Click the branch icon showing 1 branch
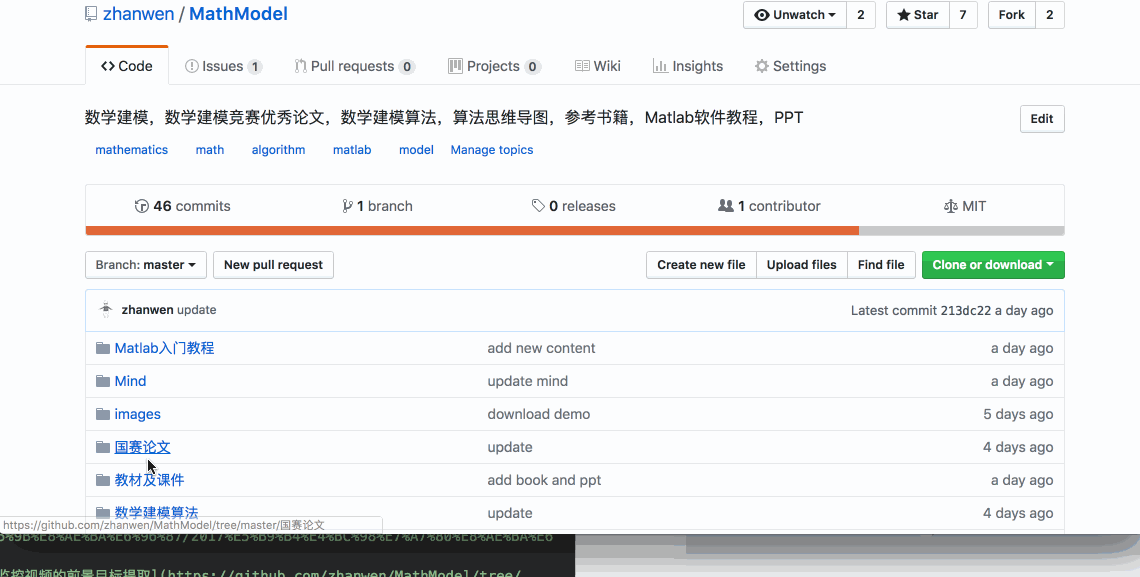This screenshot has height=577, width=1140. [348, 206]
